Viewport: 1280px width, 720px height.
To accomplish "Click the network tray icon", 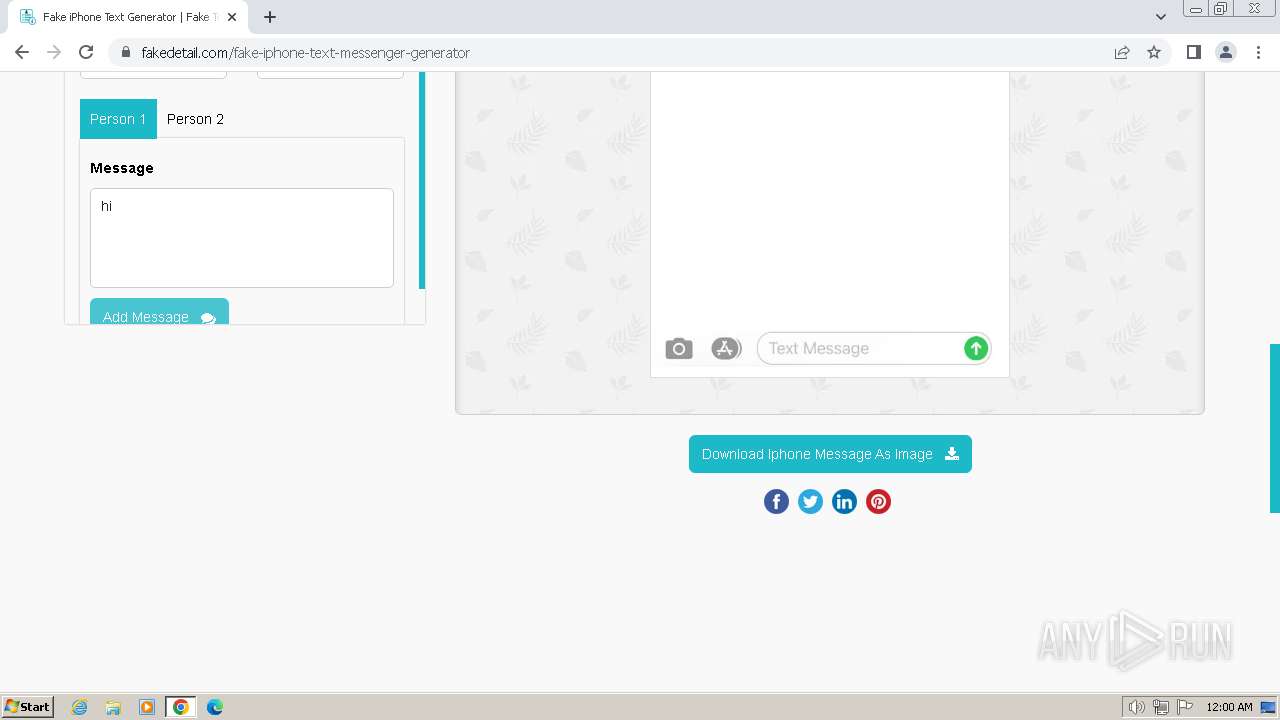I will click(x=1161, y=707).
